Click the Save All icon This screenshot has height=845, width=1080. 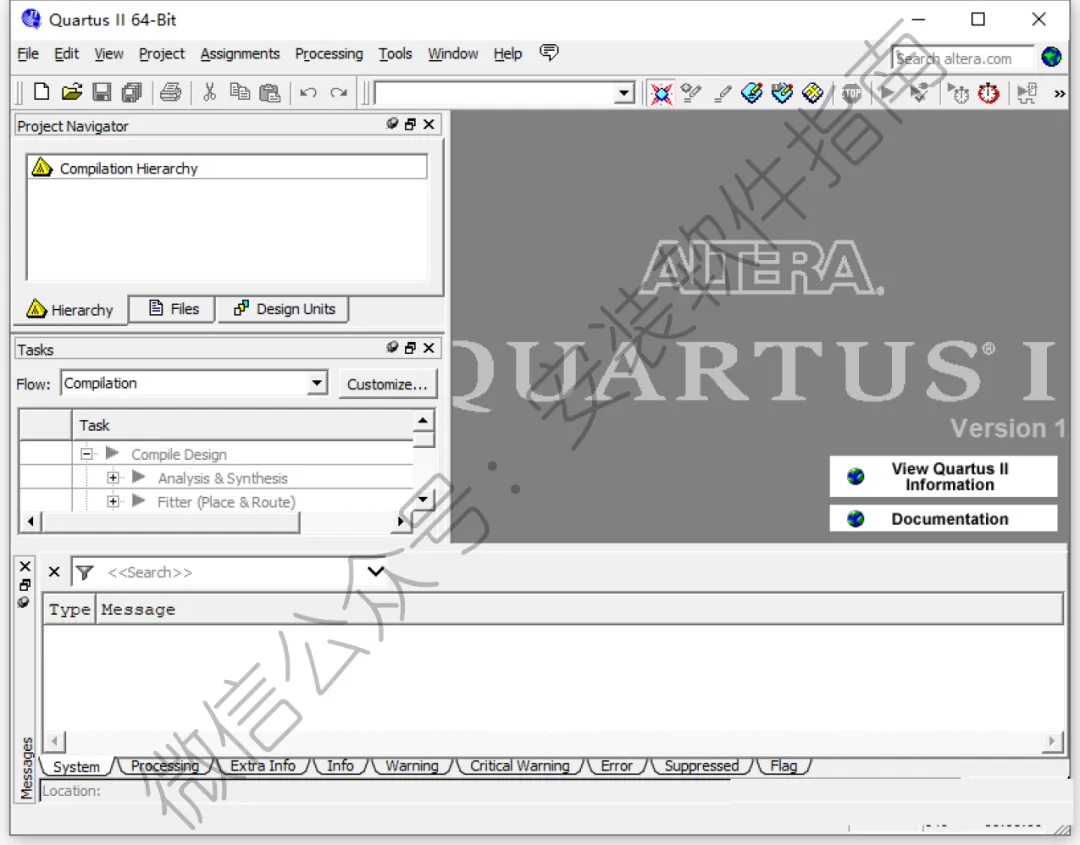[132, 92]
